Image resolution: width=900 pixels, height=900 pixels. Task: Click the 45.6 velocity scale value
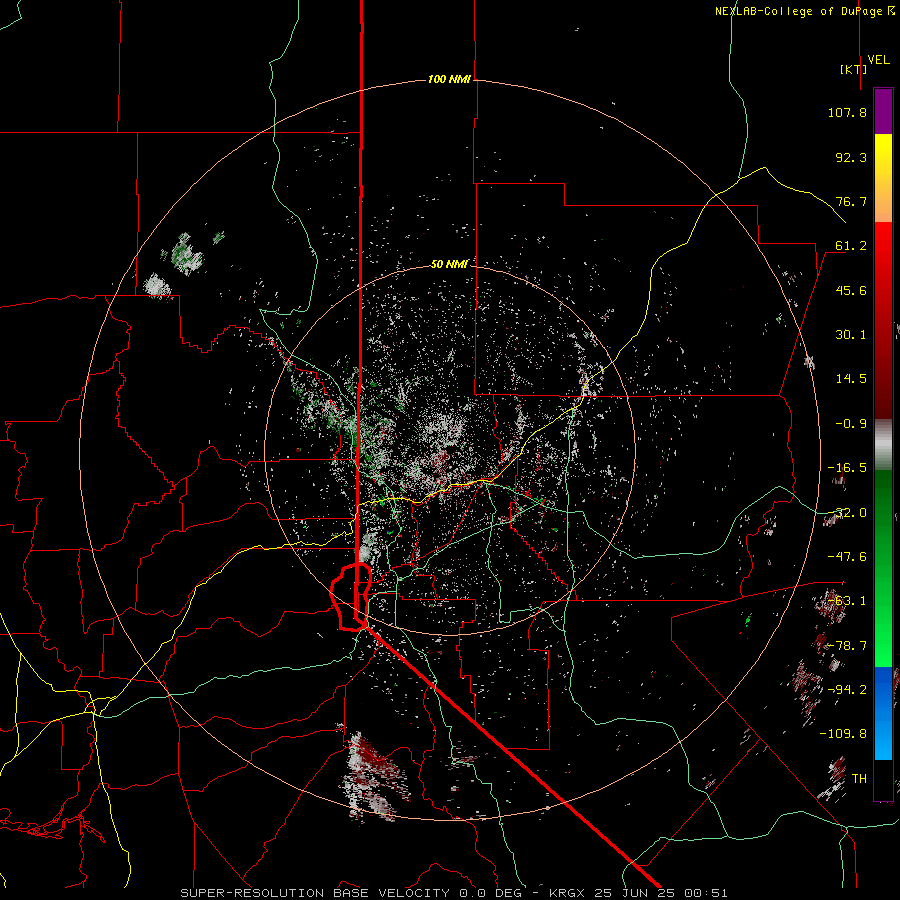(x=851, y=290)
